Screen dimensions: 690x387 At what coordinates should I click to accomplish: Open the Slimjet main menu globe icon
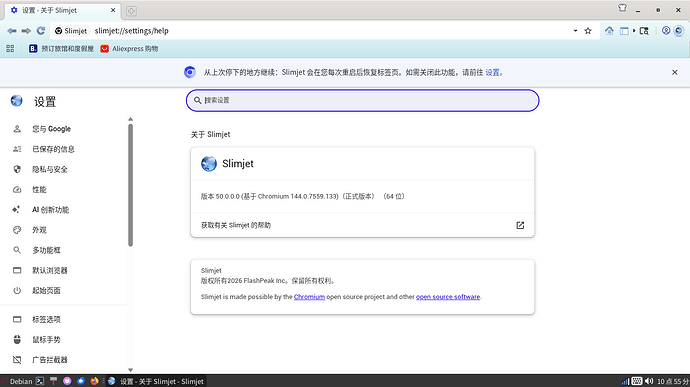(679, 31)
